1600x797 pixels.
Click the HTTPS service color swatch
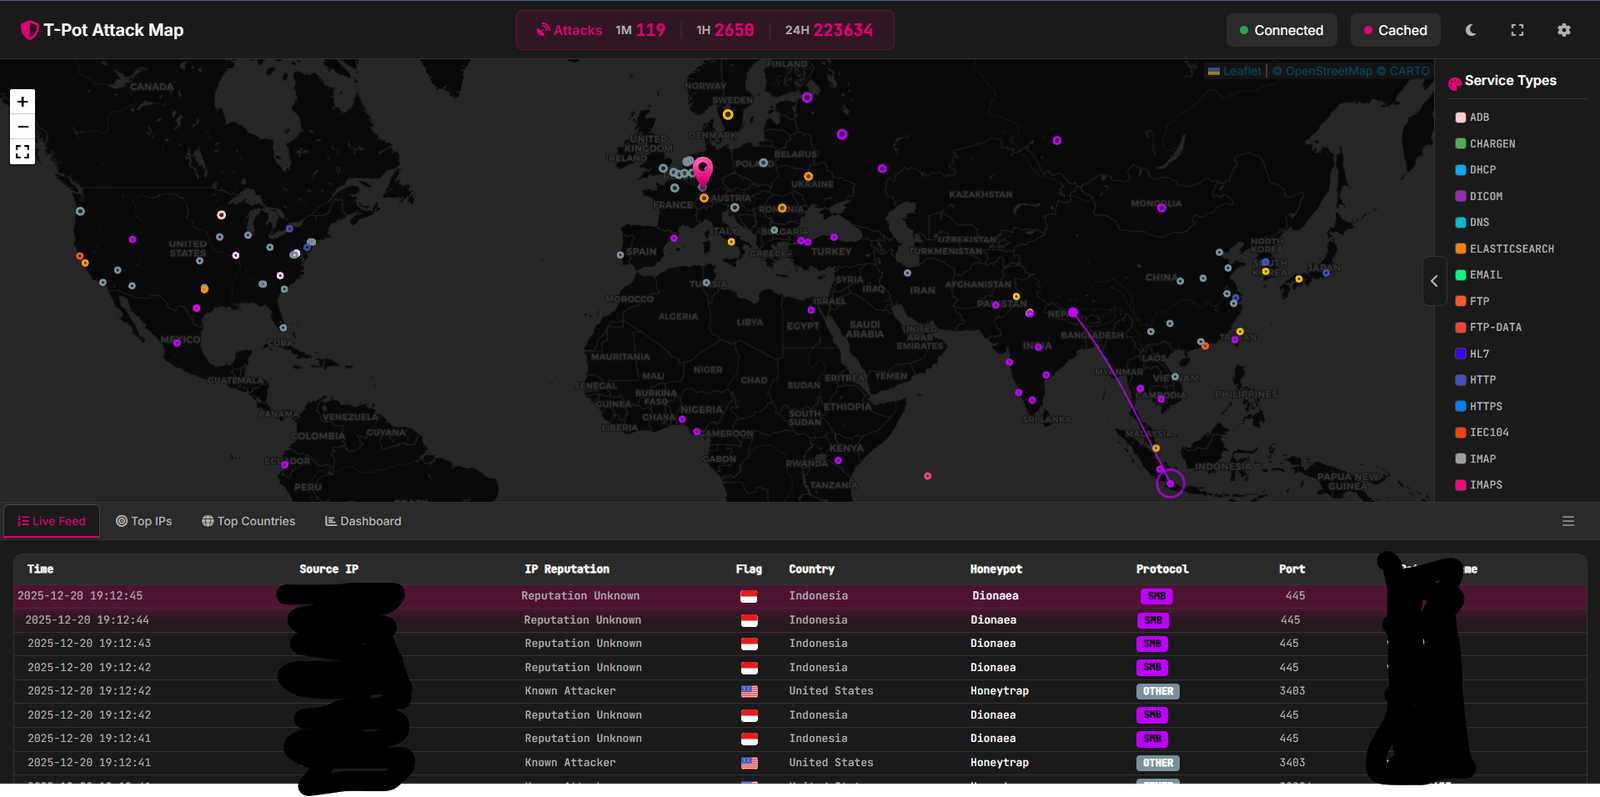[1460, 406]
